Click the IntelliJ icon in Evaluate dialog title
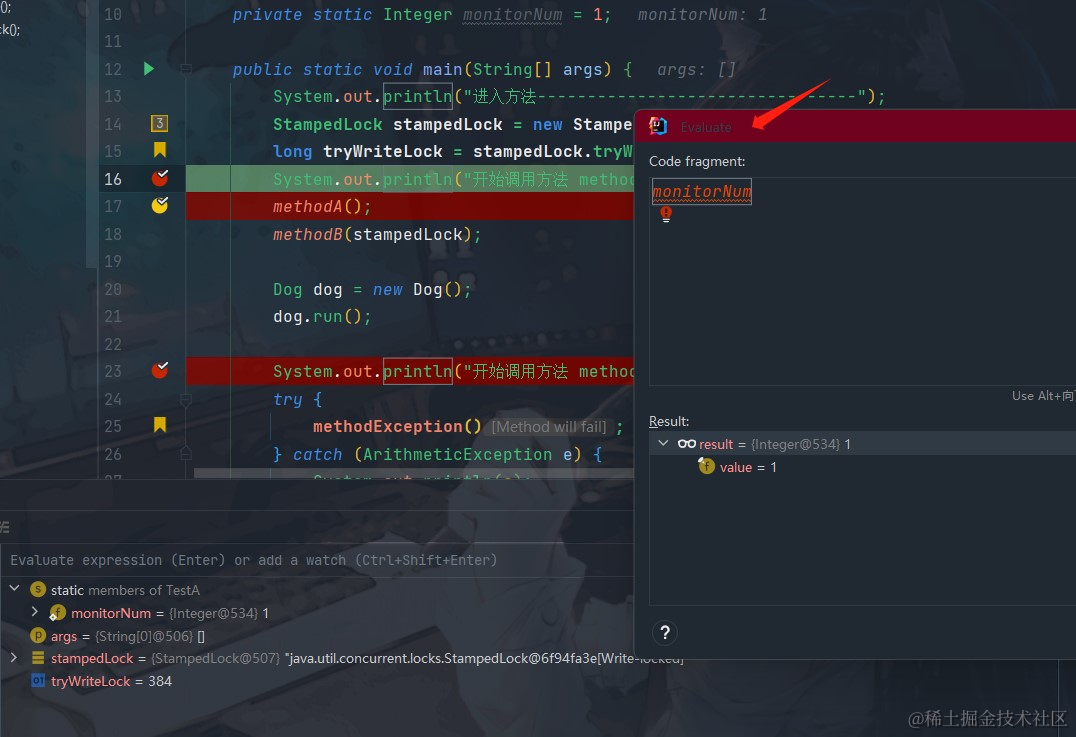 [659, 126]
